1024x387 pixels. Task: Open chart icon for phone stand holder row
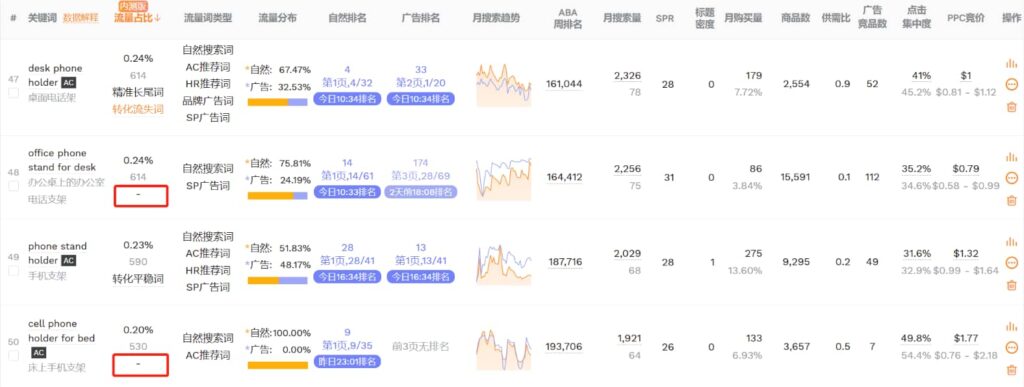point(1012,241)
